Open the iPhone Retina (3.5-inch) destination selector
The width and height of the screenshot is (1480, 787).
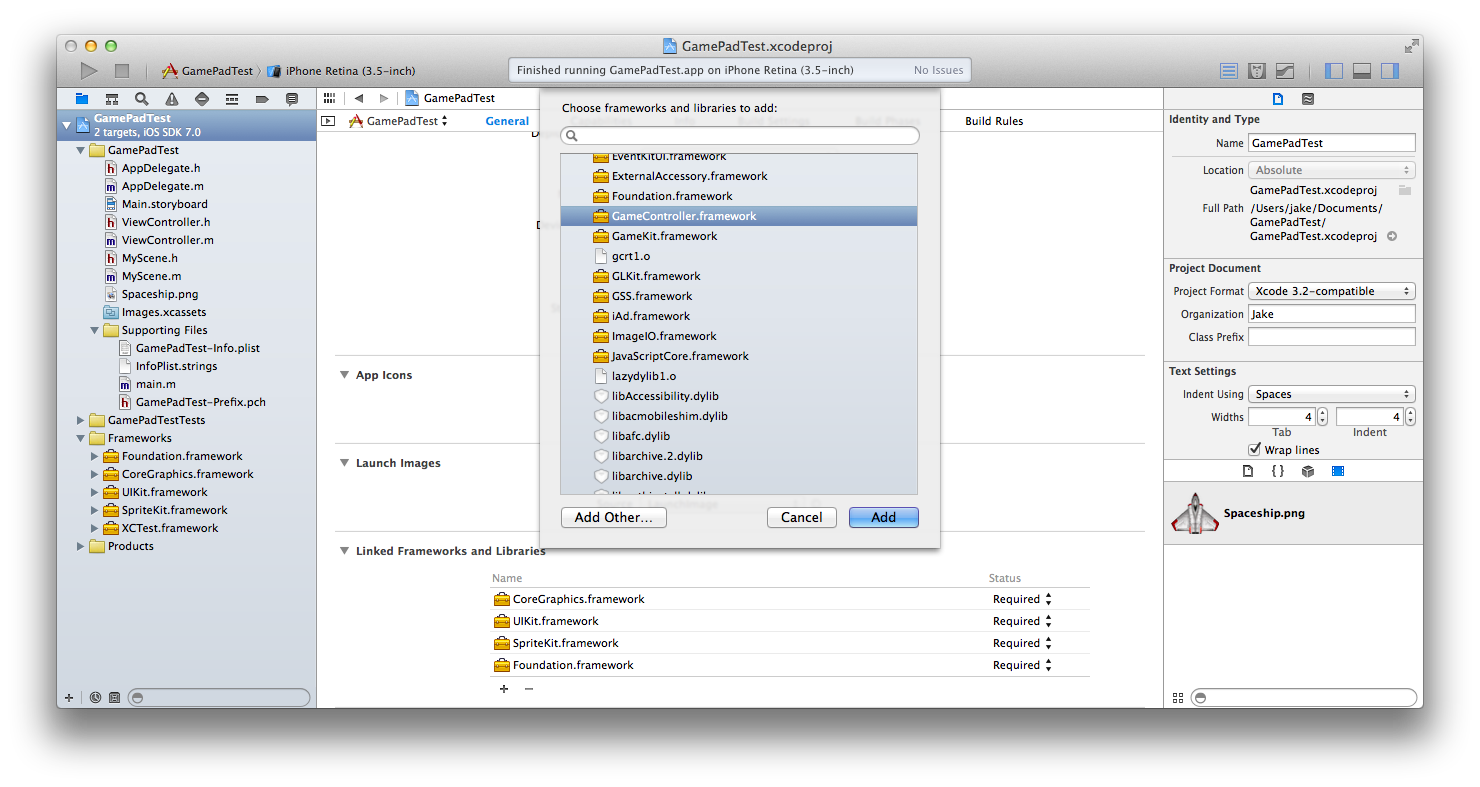click(341, 71)
